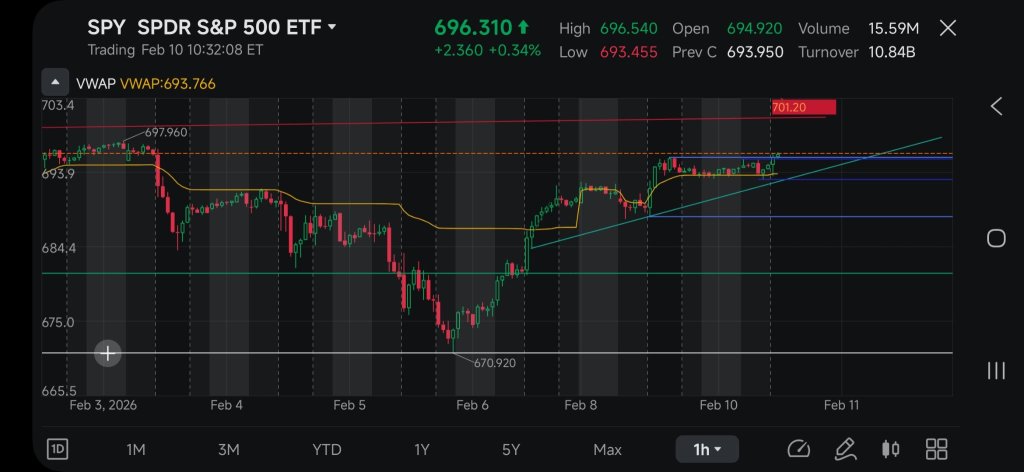This screenshot has height=472, width=1024.
Task: Open the speedometer indicator settings icon
Action: pos(798,449)
